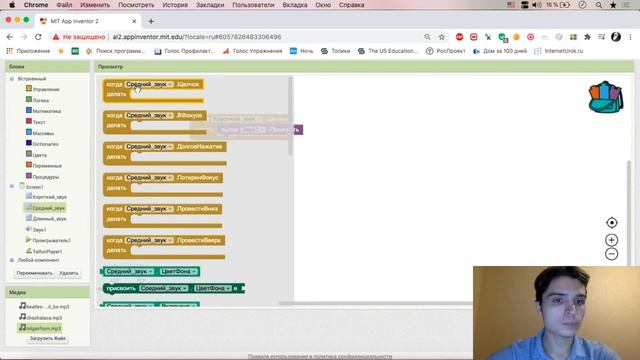Viewport: 640px width, 360px height.
Task: Open the Apple menu
Action: click(x=12, y=5)
